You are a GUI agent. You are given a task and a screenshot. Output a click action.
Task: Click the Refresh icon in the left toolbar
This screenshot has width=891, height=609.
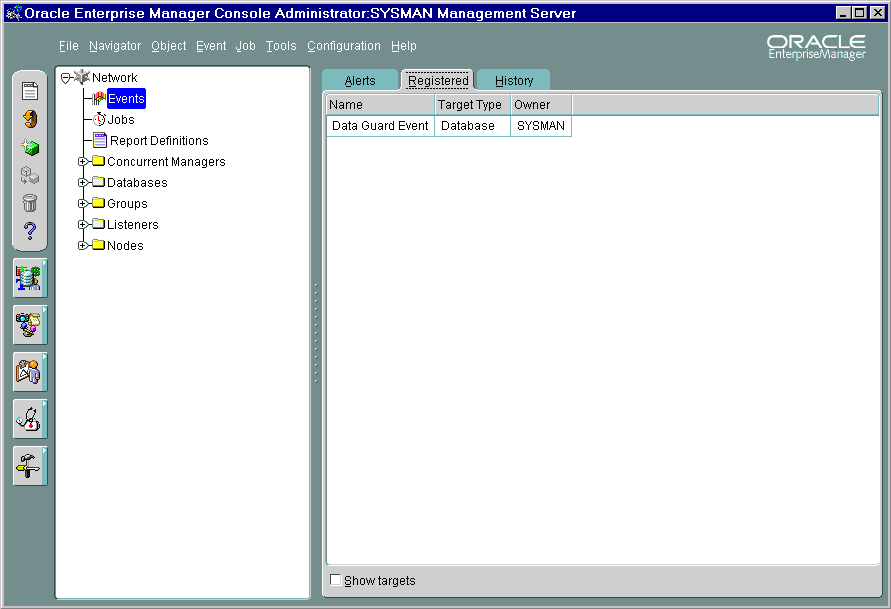coord(30,119)
